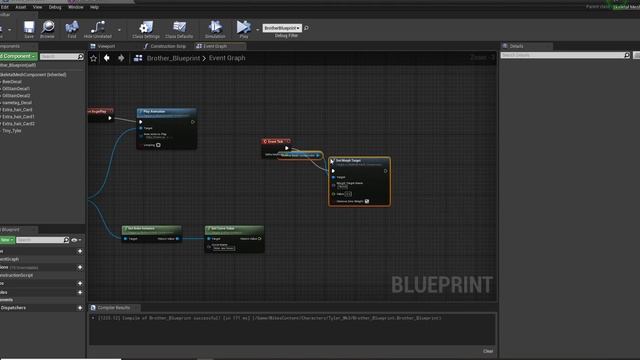Select the OilStainDecal1 component
The image size is (640, 360).
click(16, 89)
